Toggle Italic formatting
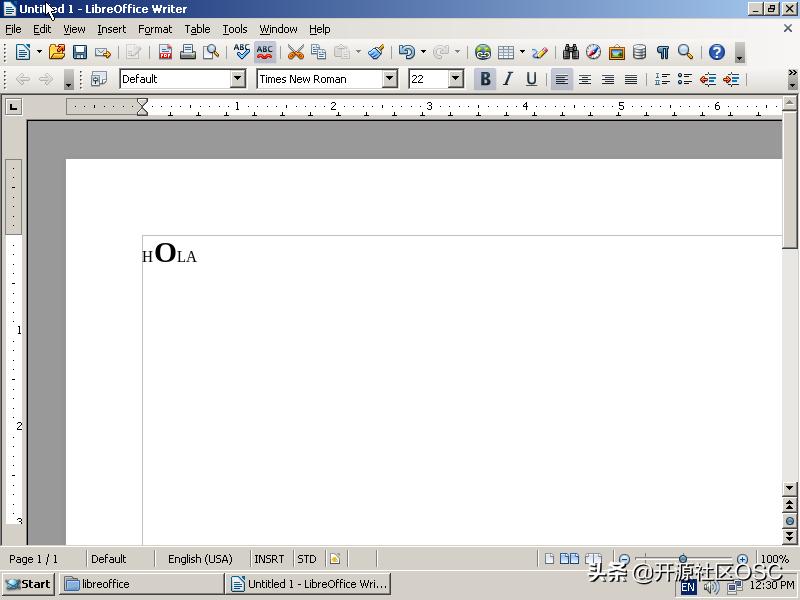 click(508, 79)
